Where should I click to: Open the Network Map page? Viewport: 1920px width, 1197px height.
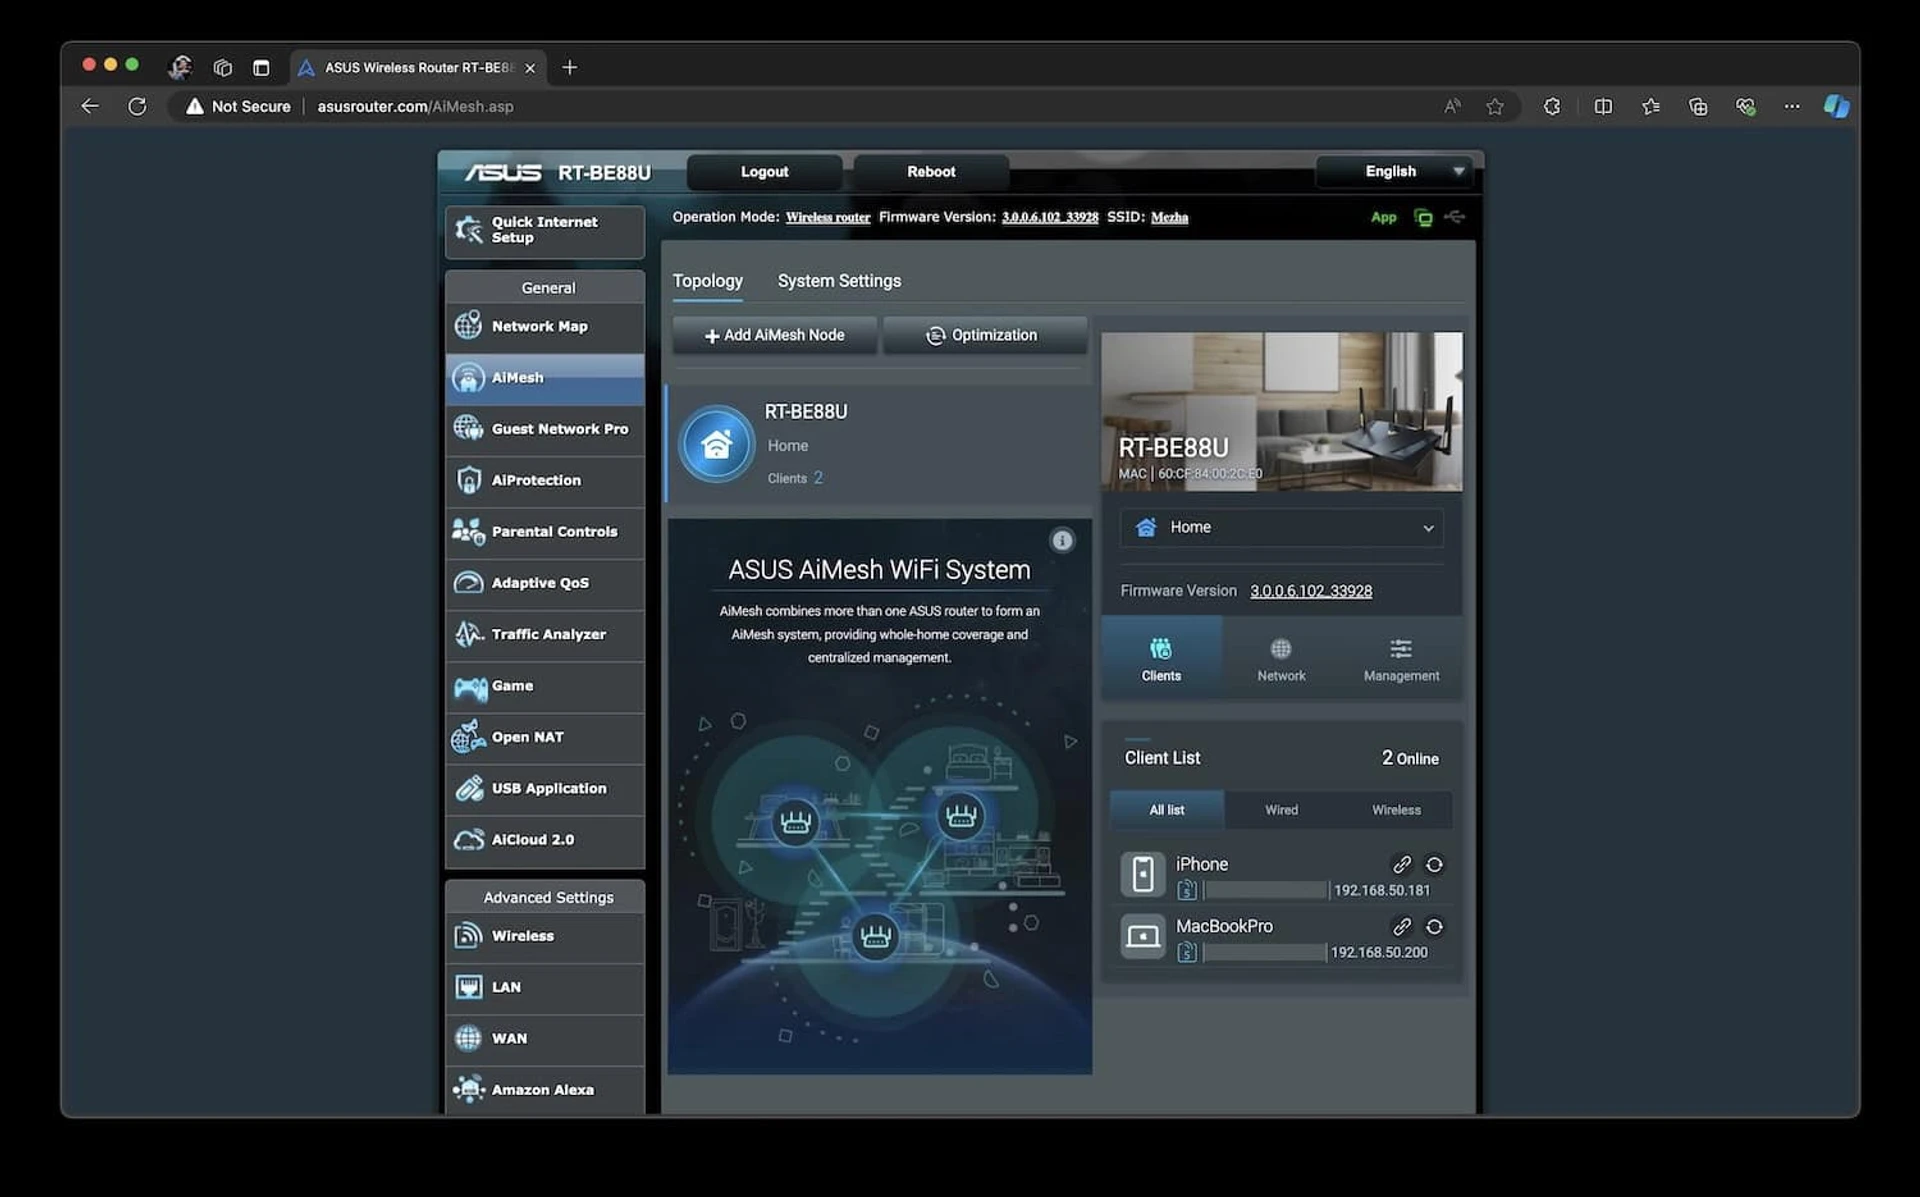[545, 327]
